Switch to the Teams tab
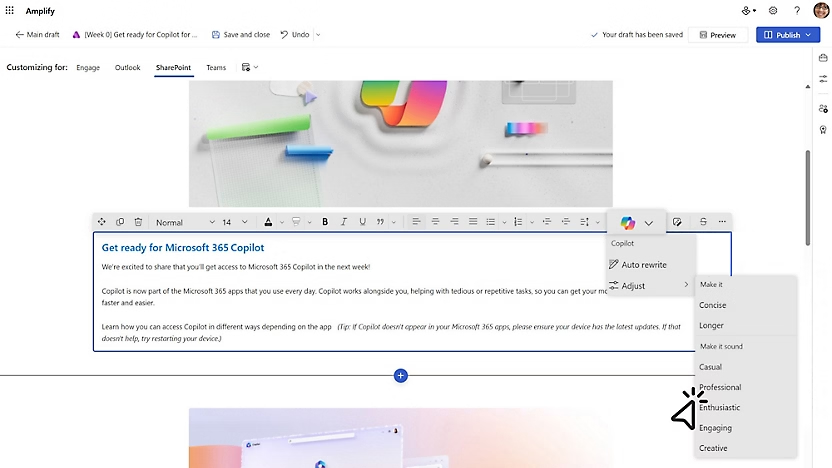Viewport: 832px width, 468px height. 216,68
